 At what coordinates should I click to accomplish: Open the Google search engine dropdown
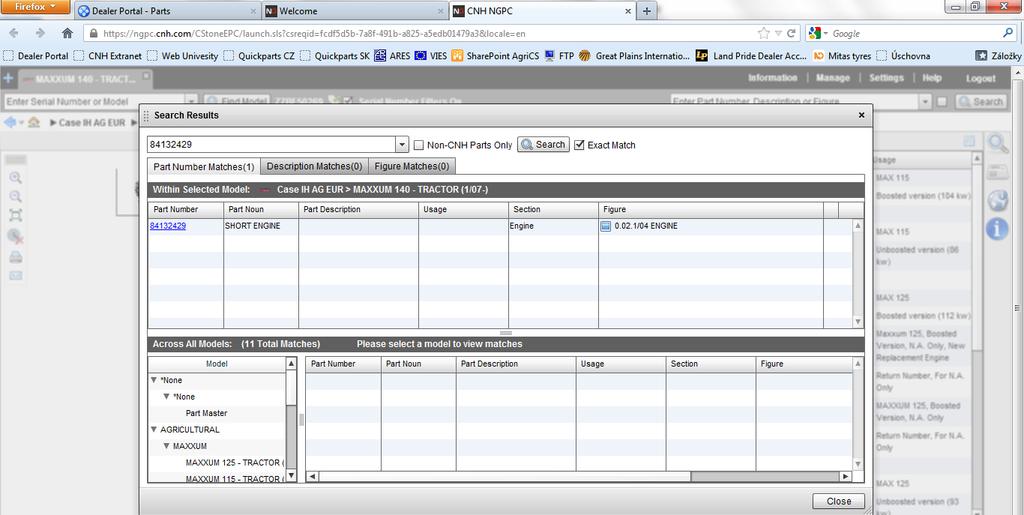pos(819,33)
